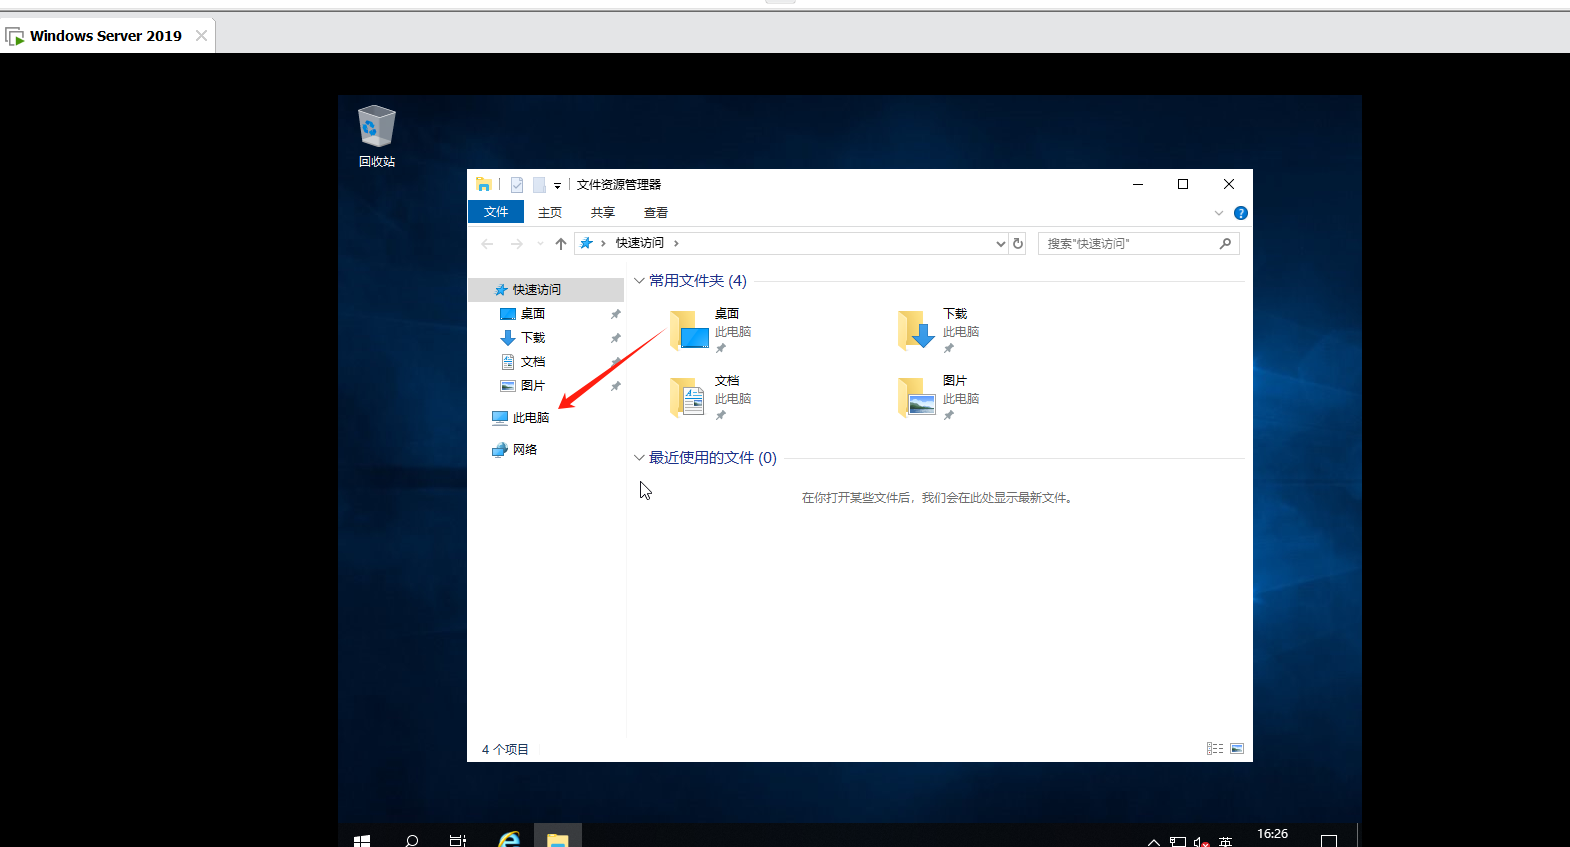This screenshot has width=1570, height=847.
Task: Click the Forward navigation arrow
Action: [x=517, y=244]
